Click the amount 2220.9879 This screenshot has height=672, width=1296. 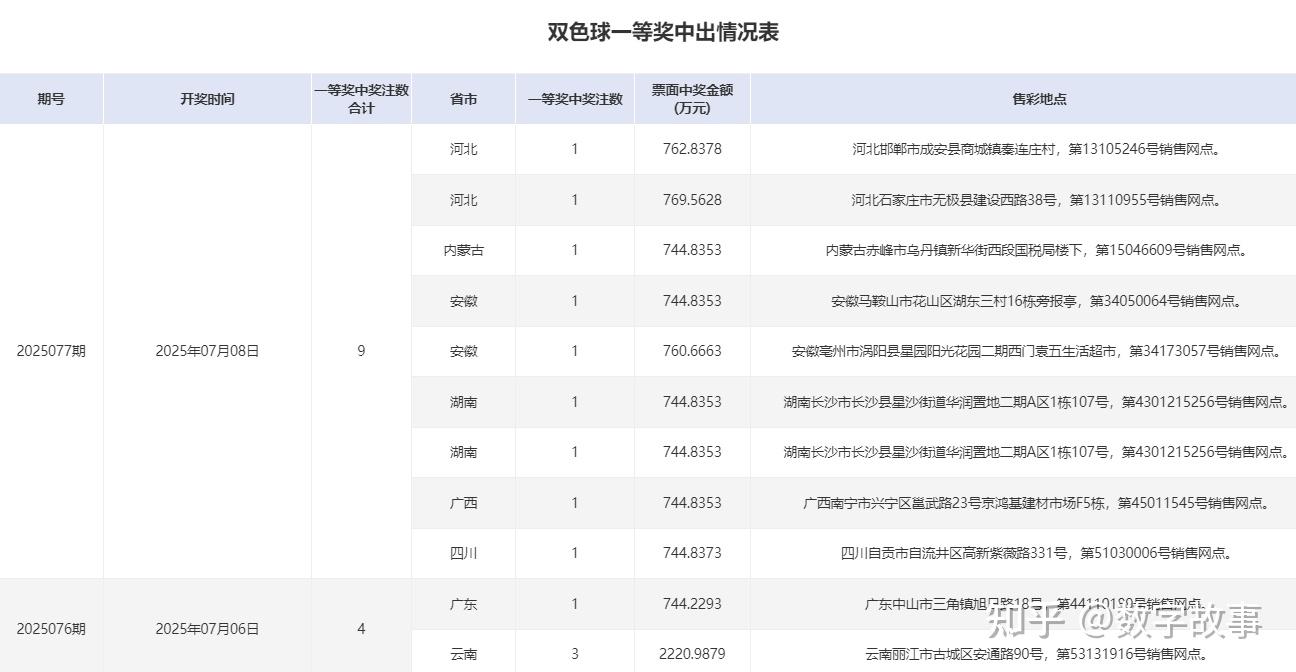(692, 654)
